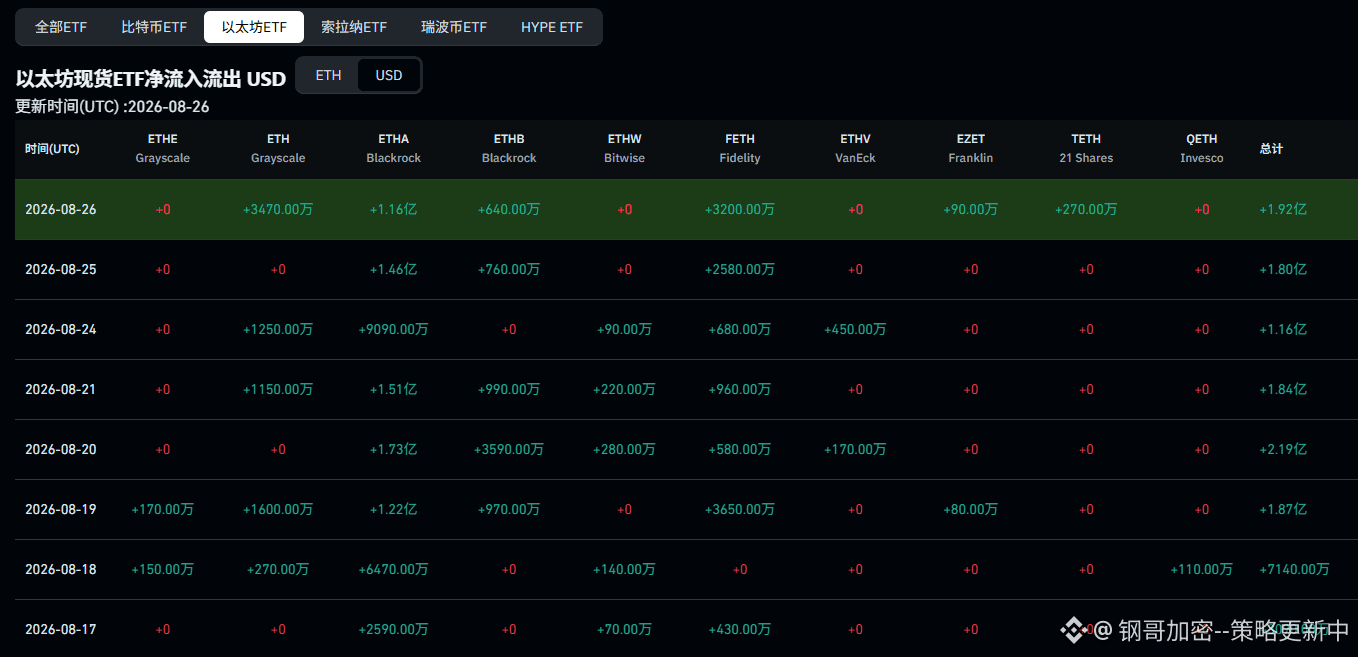Click the +1250.00万 ETH Grayscale value
Screen dimensions: 1358x657
278,329
